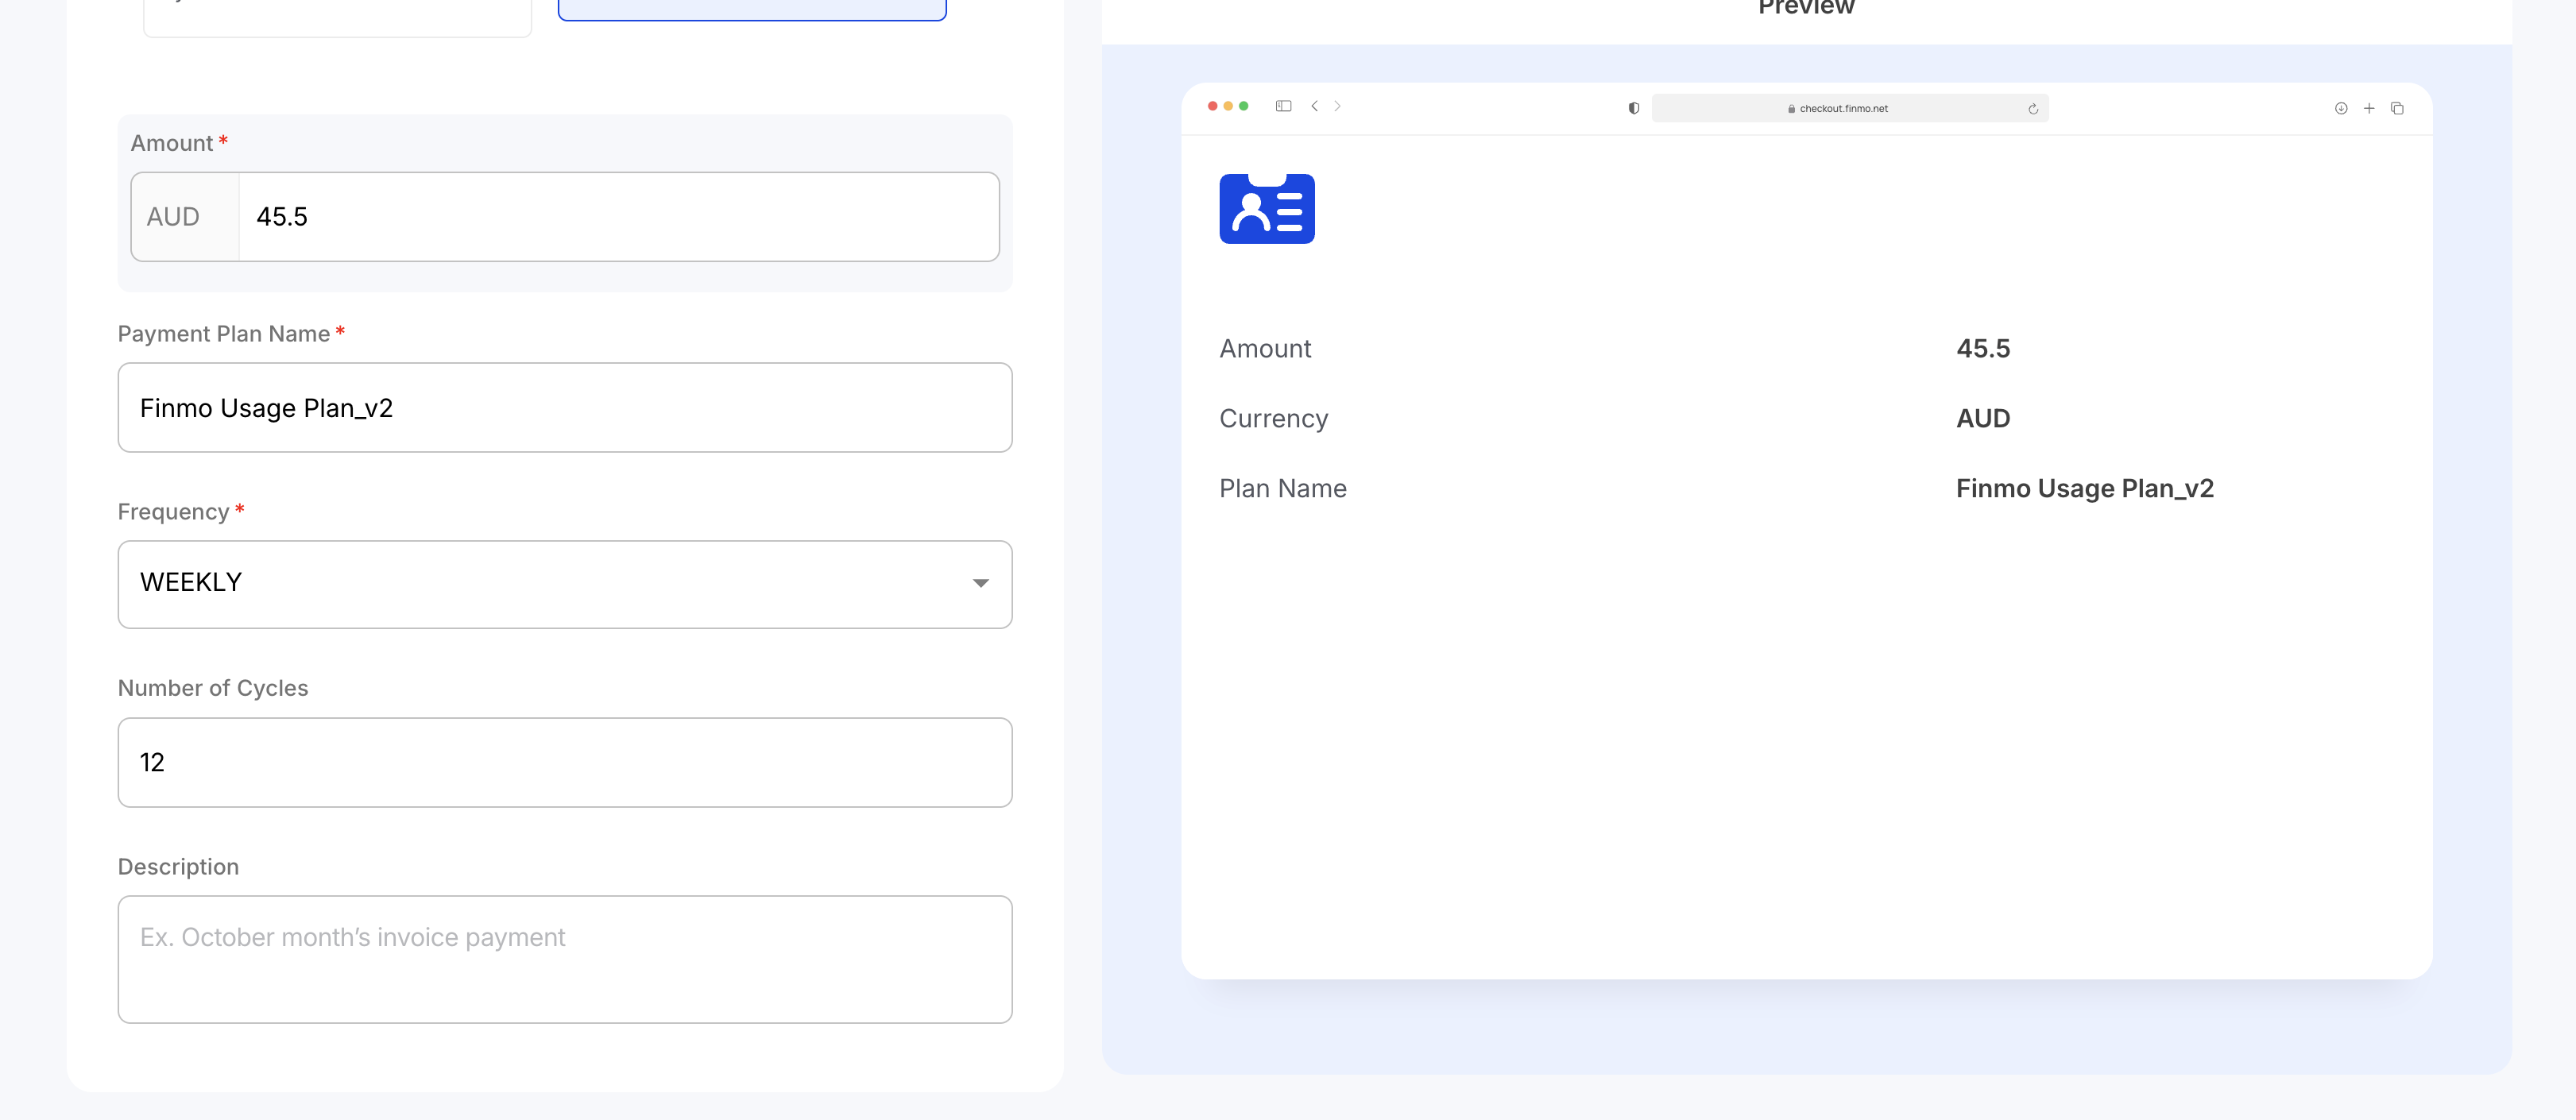Screen dimensions: 2576x1120
Task: Click the blue-outlined option box at top
Action: click(x=751, y=10)
